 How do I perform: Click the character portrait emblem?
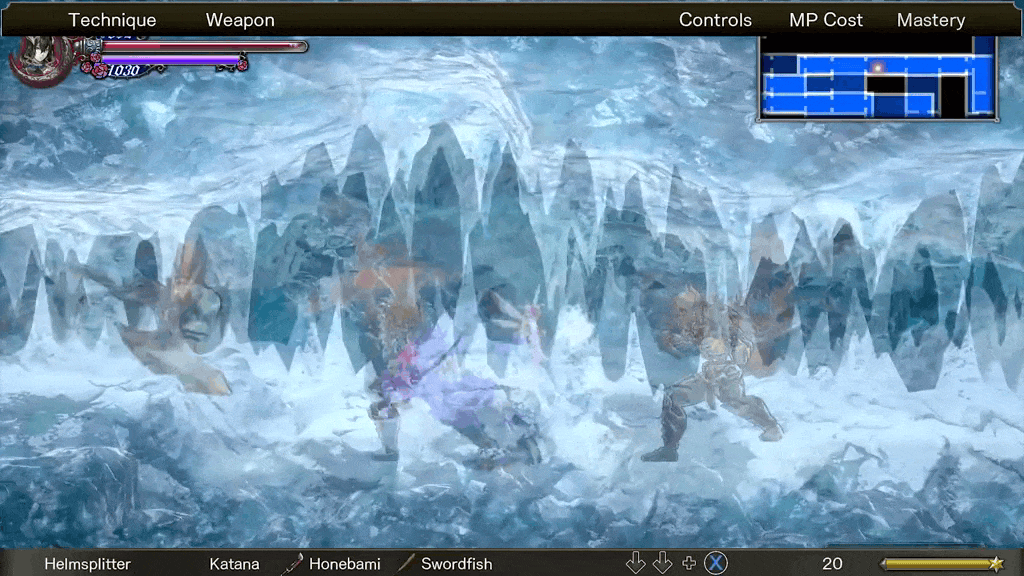[x=40, y=56]
